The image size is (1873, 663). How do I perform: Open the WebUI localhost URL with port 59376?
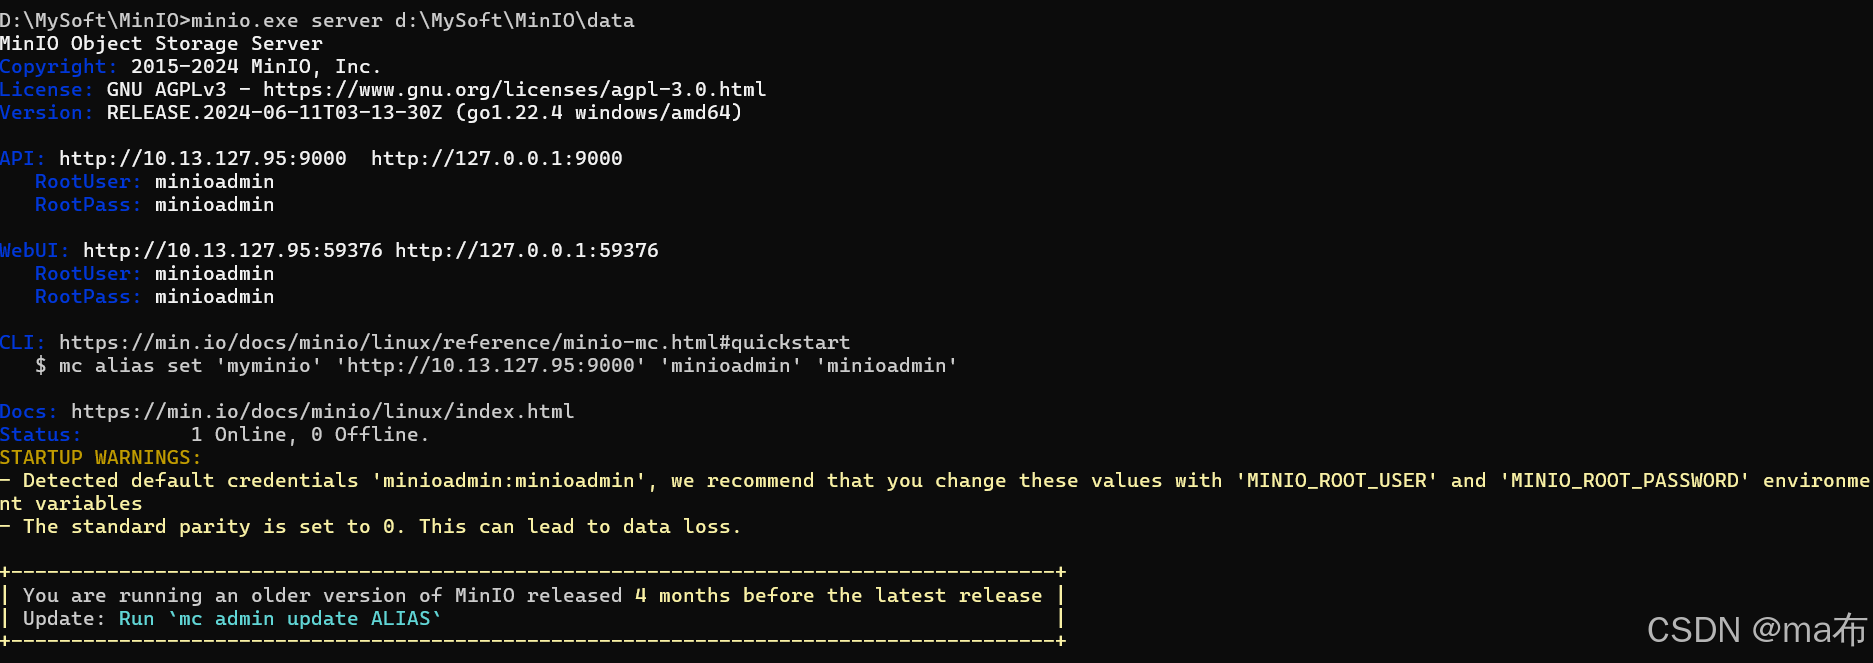[x=527, y=250]
